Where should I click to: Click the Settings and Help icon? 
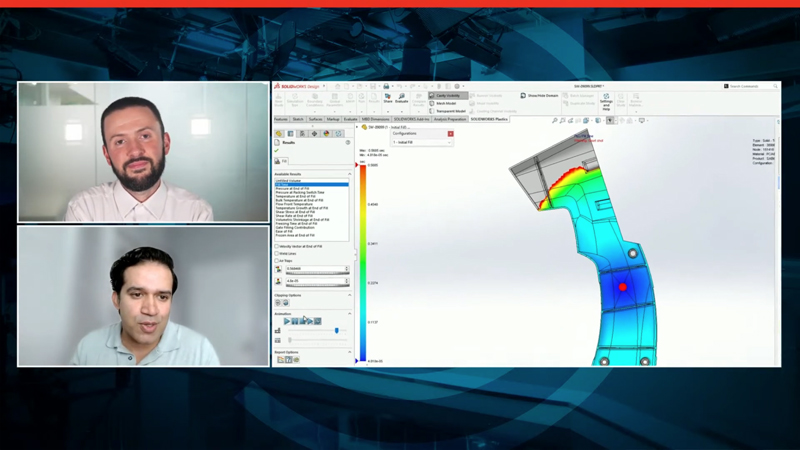tap(606, 101)
